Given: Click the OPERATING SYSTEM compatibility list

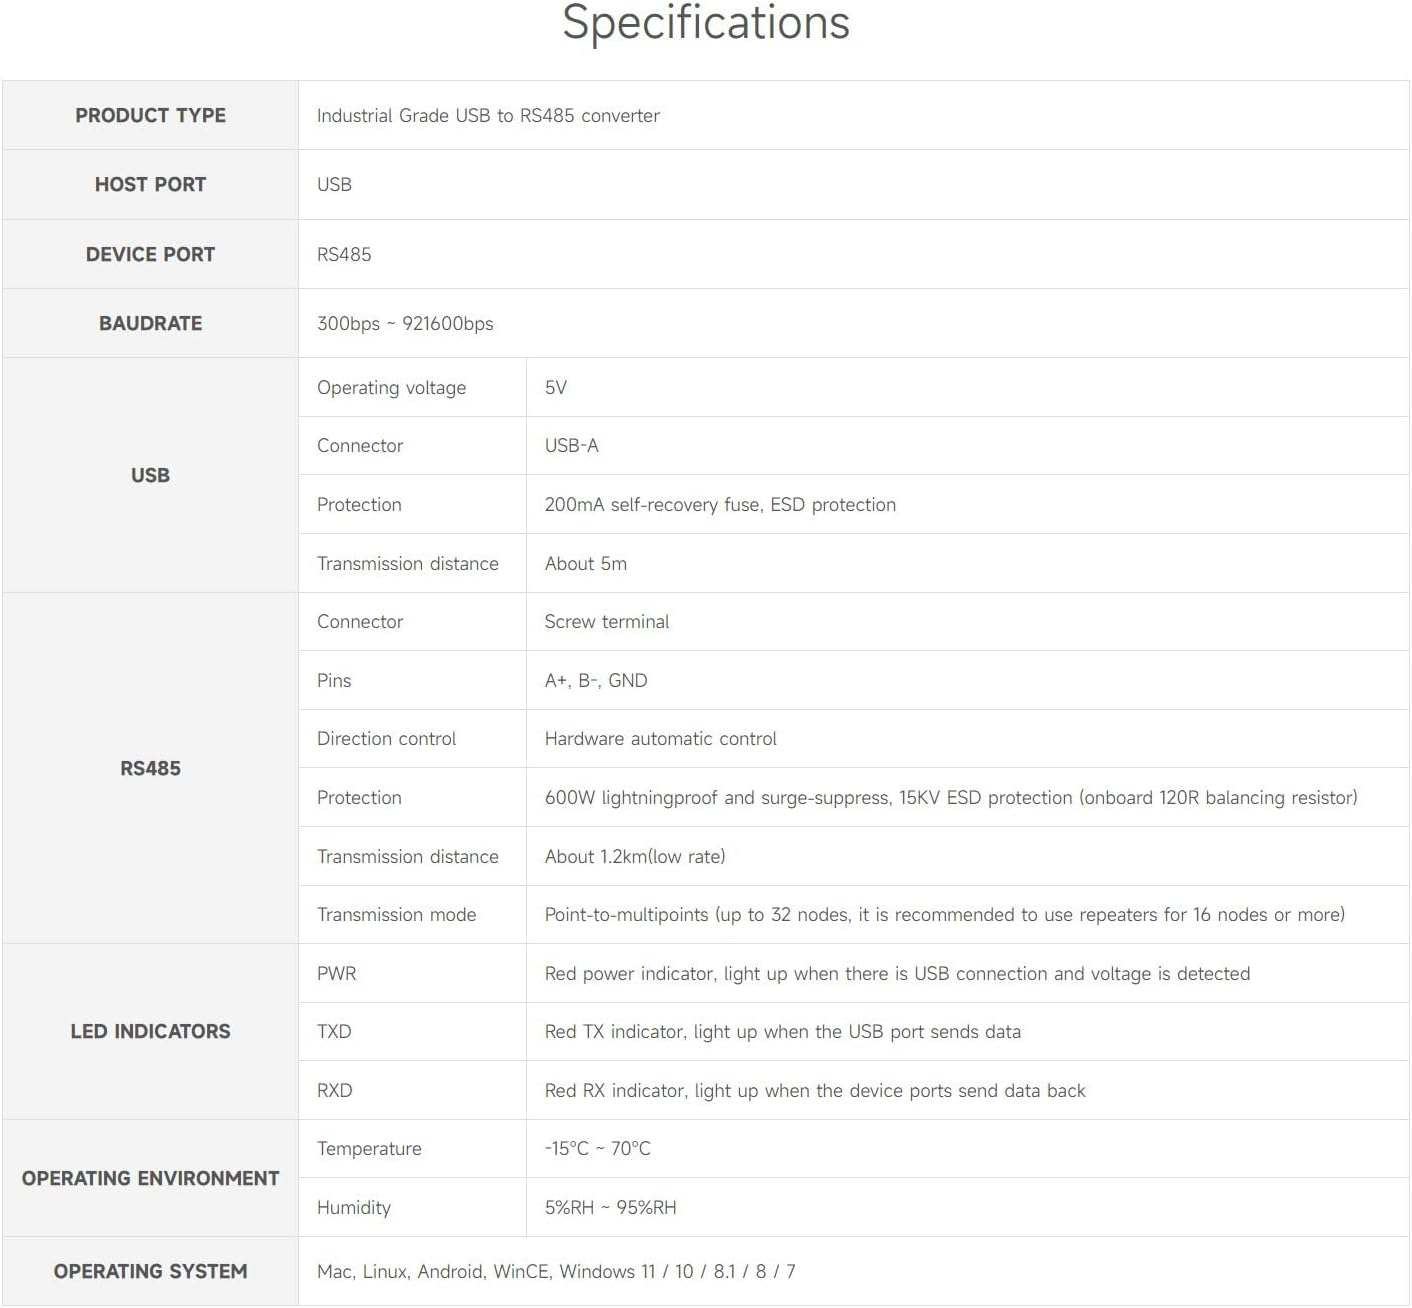Looking at the screenshot, I should coord(556,1271).
